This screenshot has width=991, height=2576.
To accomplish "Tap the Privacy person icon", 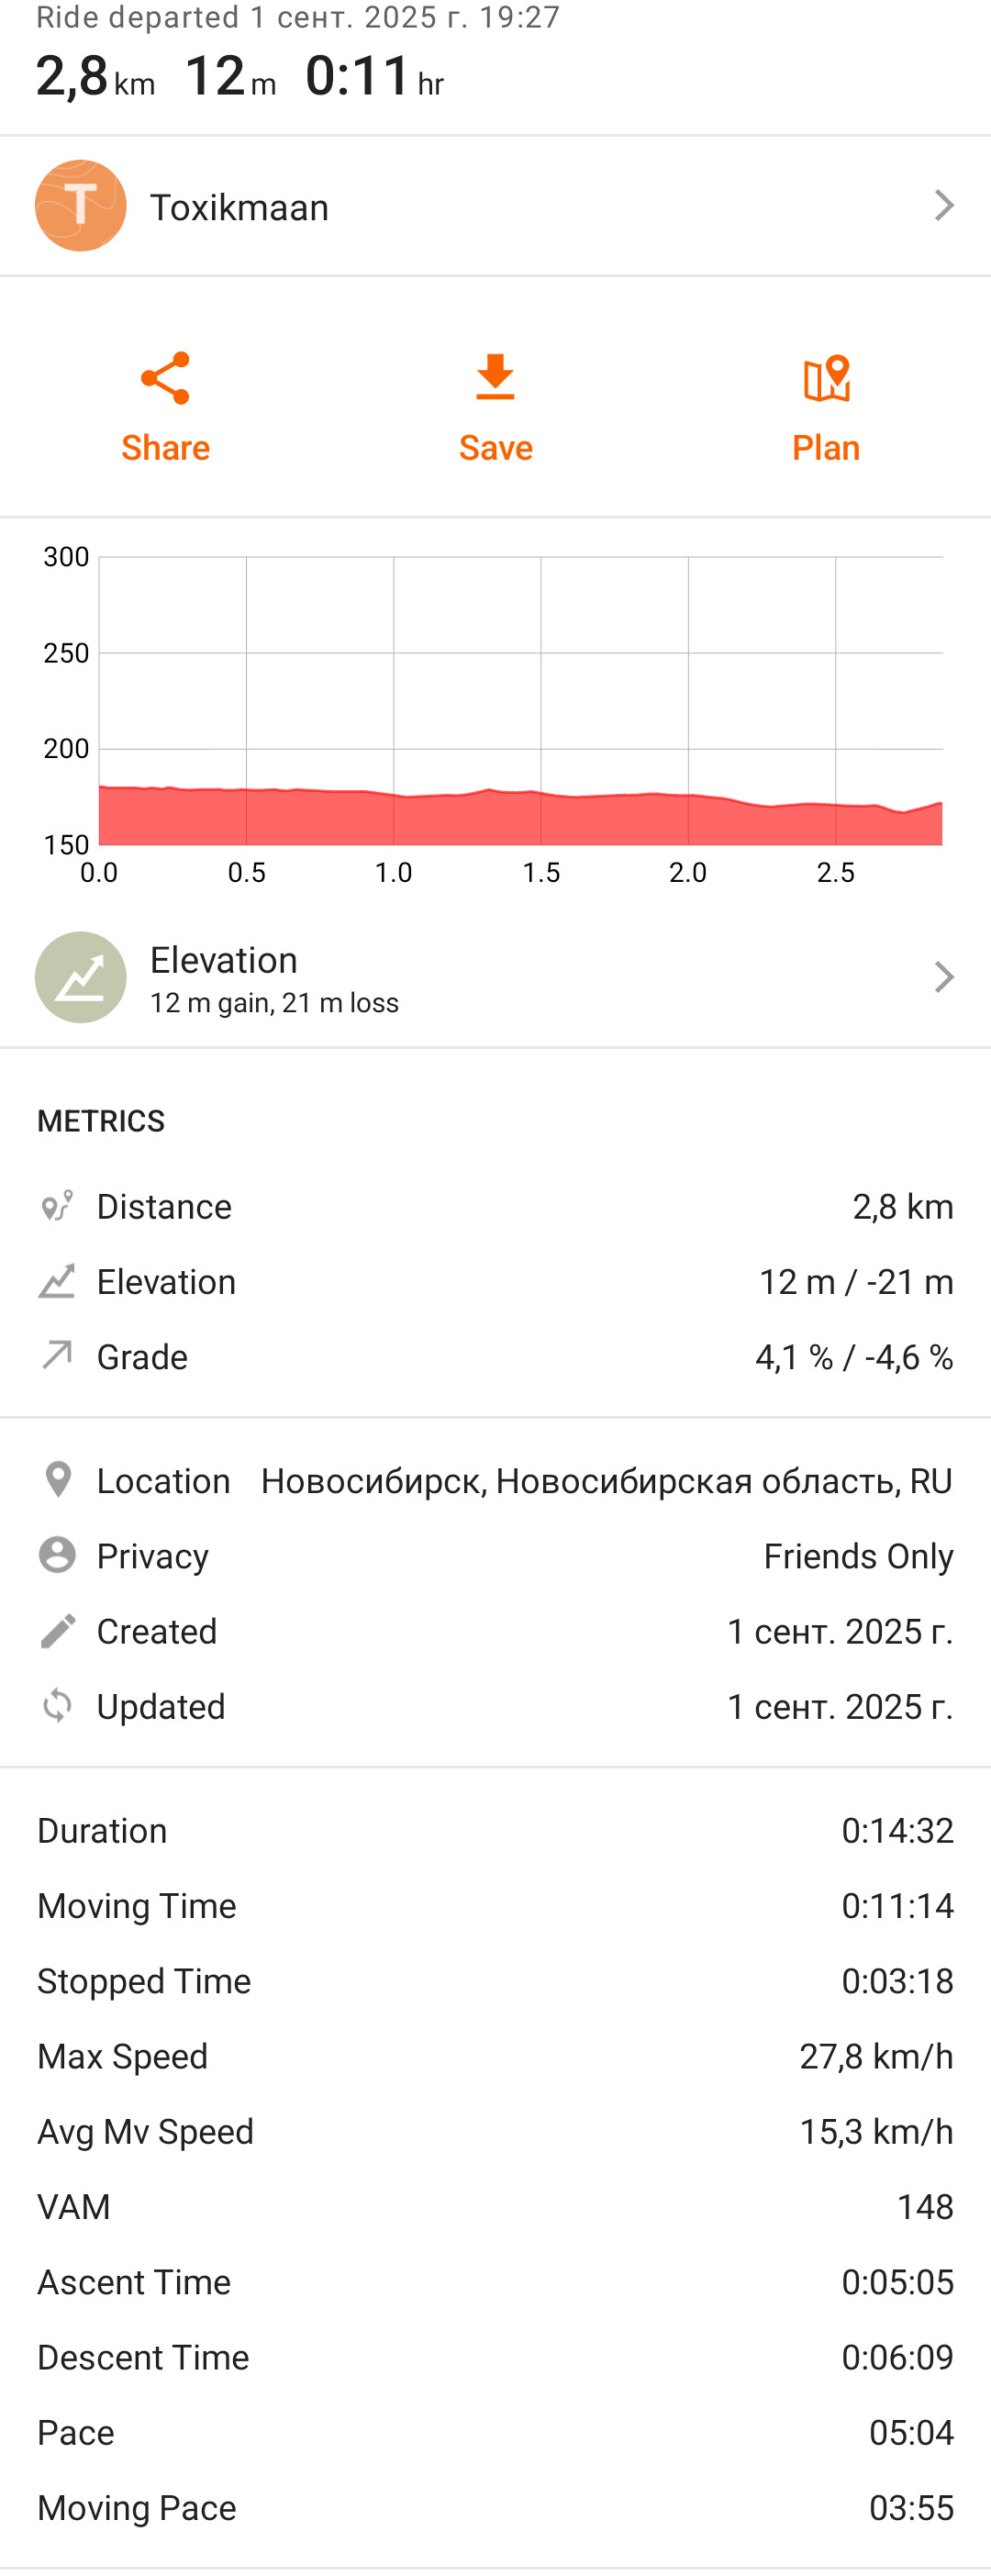I will [57, 1555].
